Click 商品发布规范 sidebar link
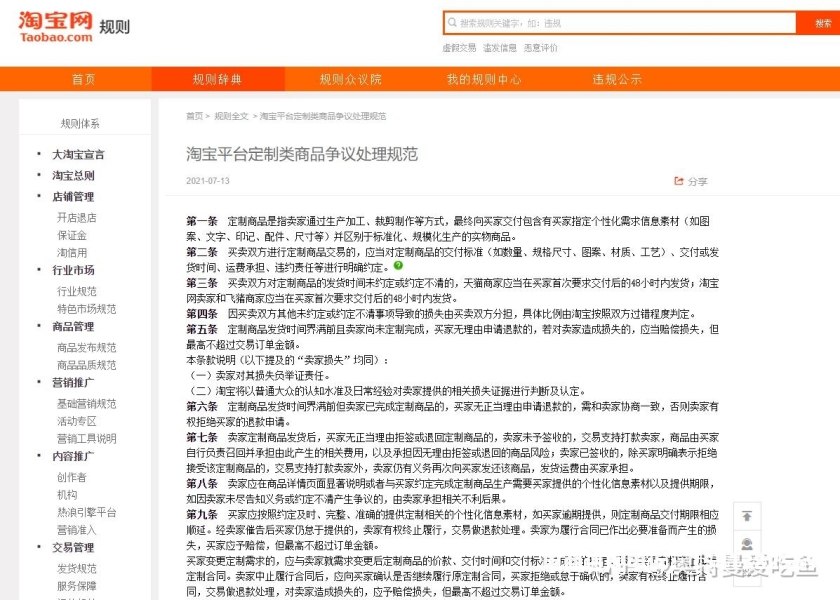Viewport: 840px width, 600px height. [86, 347]
